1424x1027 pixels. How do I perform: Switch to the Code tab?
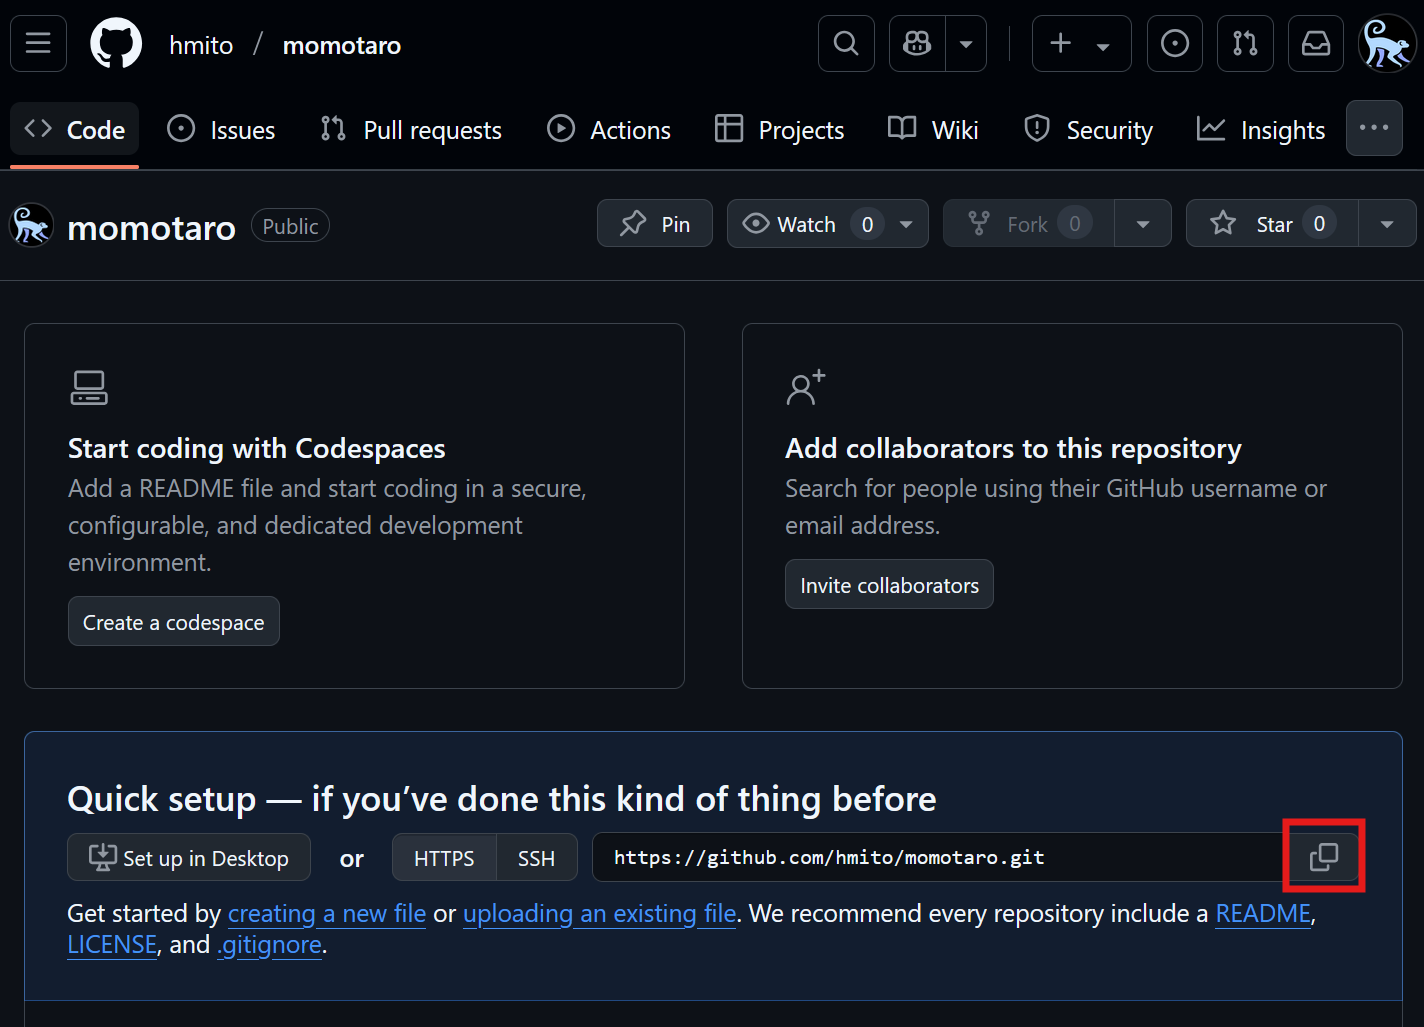click(x=75, y=130)
